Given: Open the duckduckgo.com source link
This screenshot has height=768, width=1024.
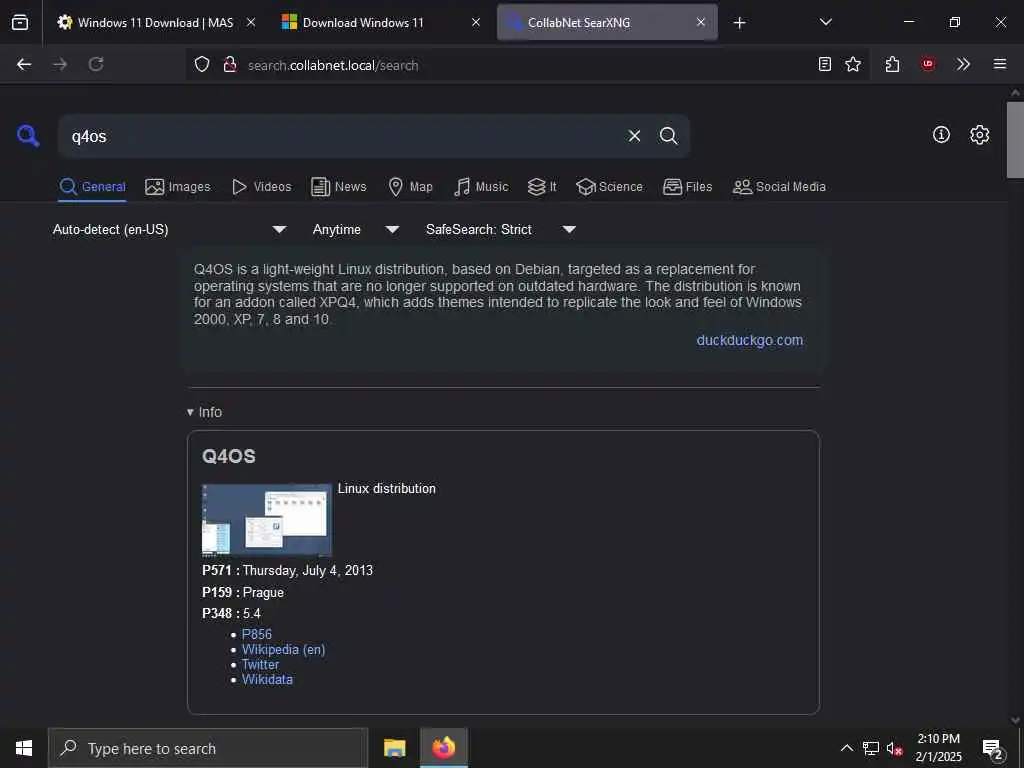Looking at the screenshot, I should pyautogui.click(x=750, y=340).
